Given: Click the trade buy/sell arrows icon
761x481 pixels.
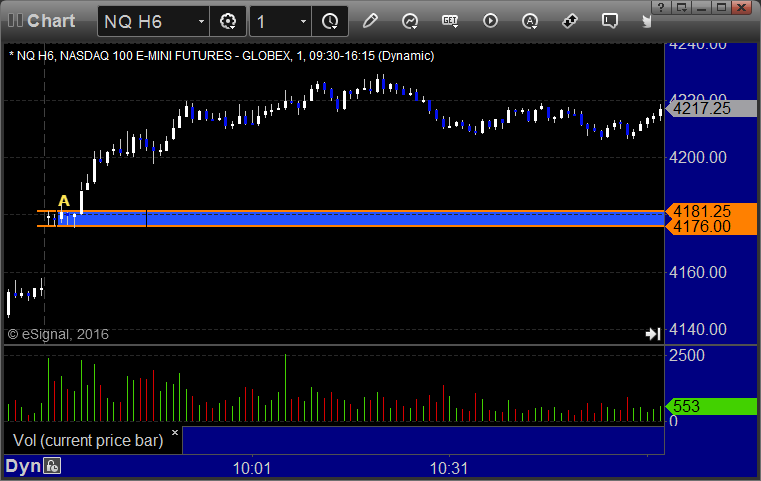Looking at the screenshot, I should coord(570,21).
